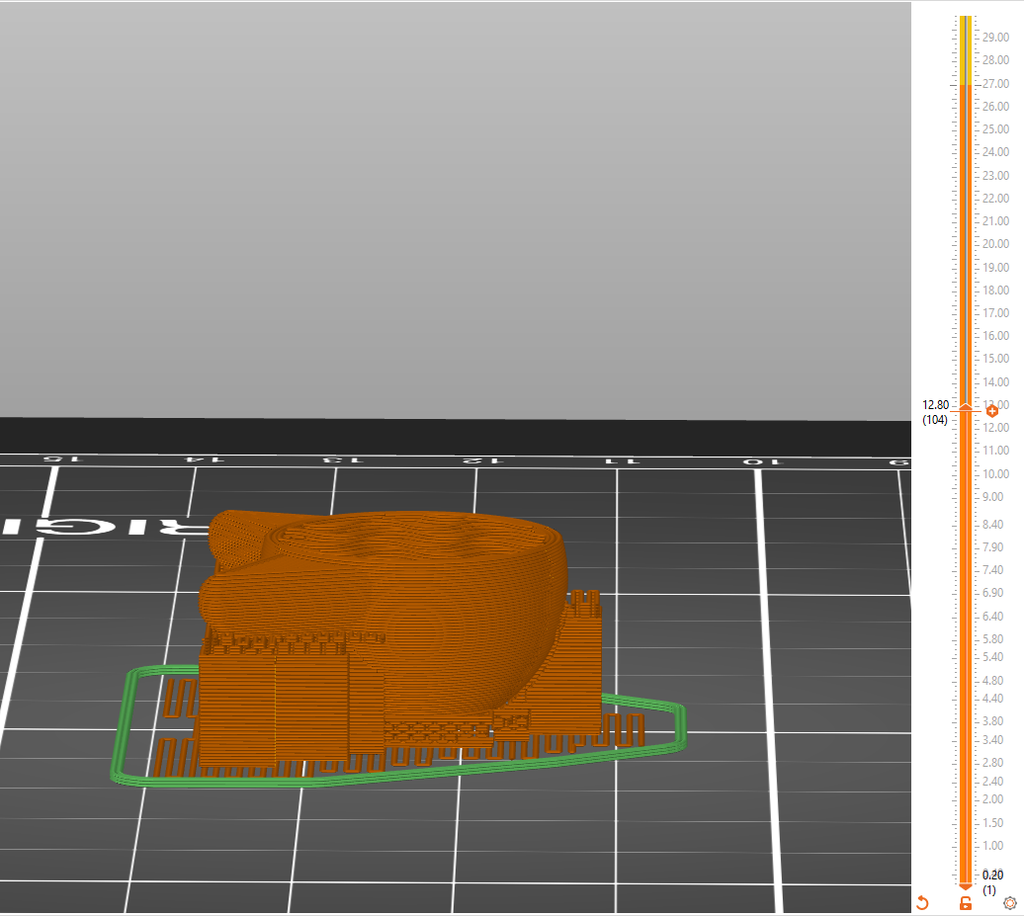Jump the layer slider to the 20.00 mark

[x=965, y=244]
